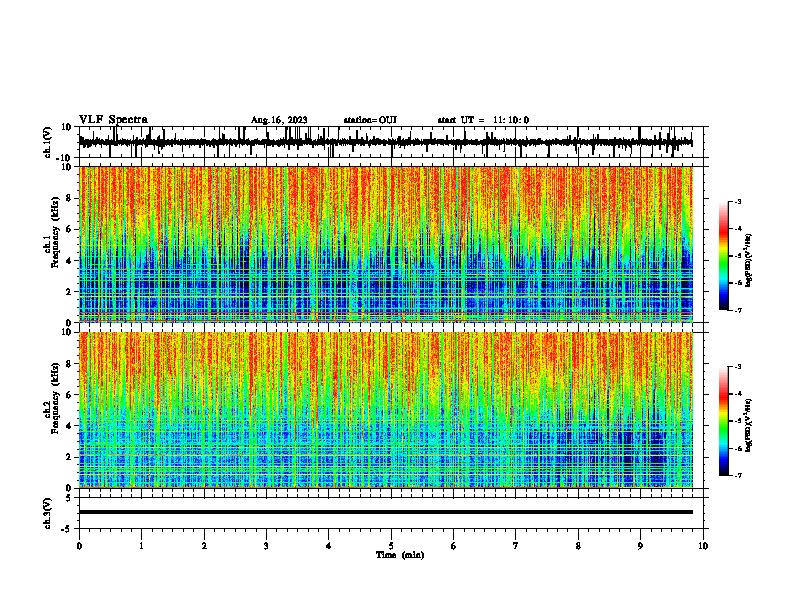Click the color scale bar beside ch.1 spectrogram
792x612 pixels.
pyautogui.click(x=724, y=256)
